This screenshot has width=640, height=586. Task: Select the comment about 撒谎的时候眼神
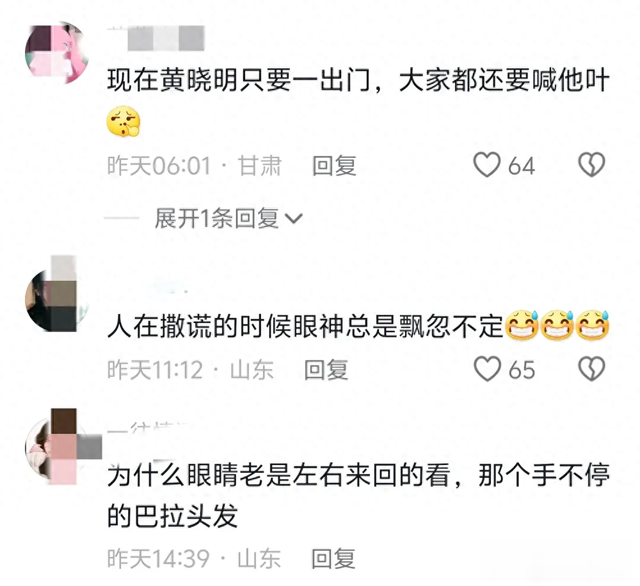358,326
